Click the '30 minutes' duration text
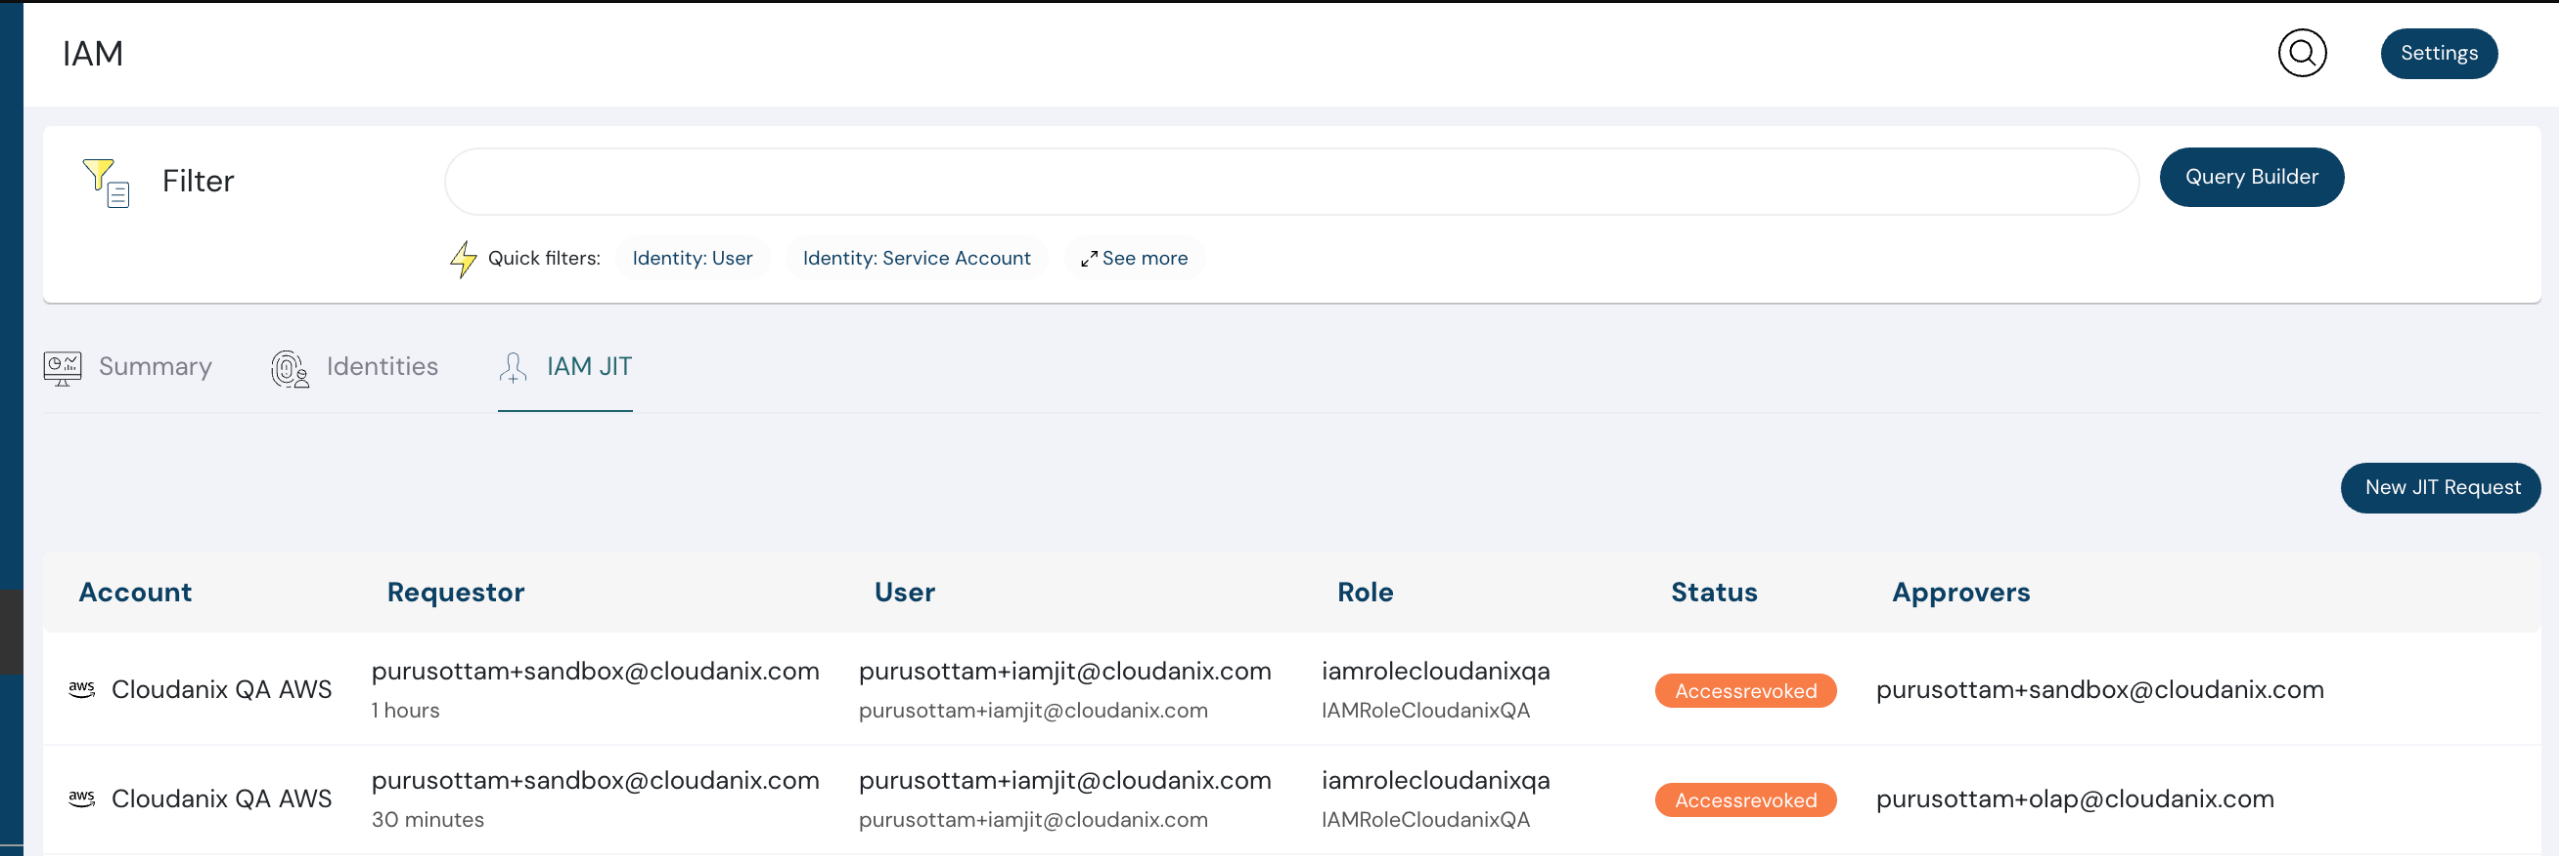2559x856 pixels. pos(427,819)
